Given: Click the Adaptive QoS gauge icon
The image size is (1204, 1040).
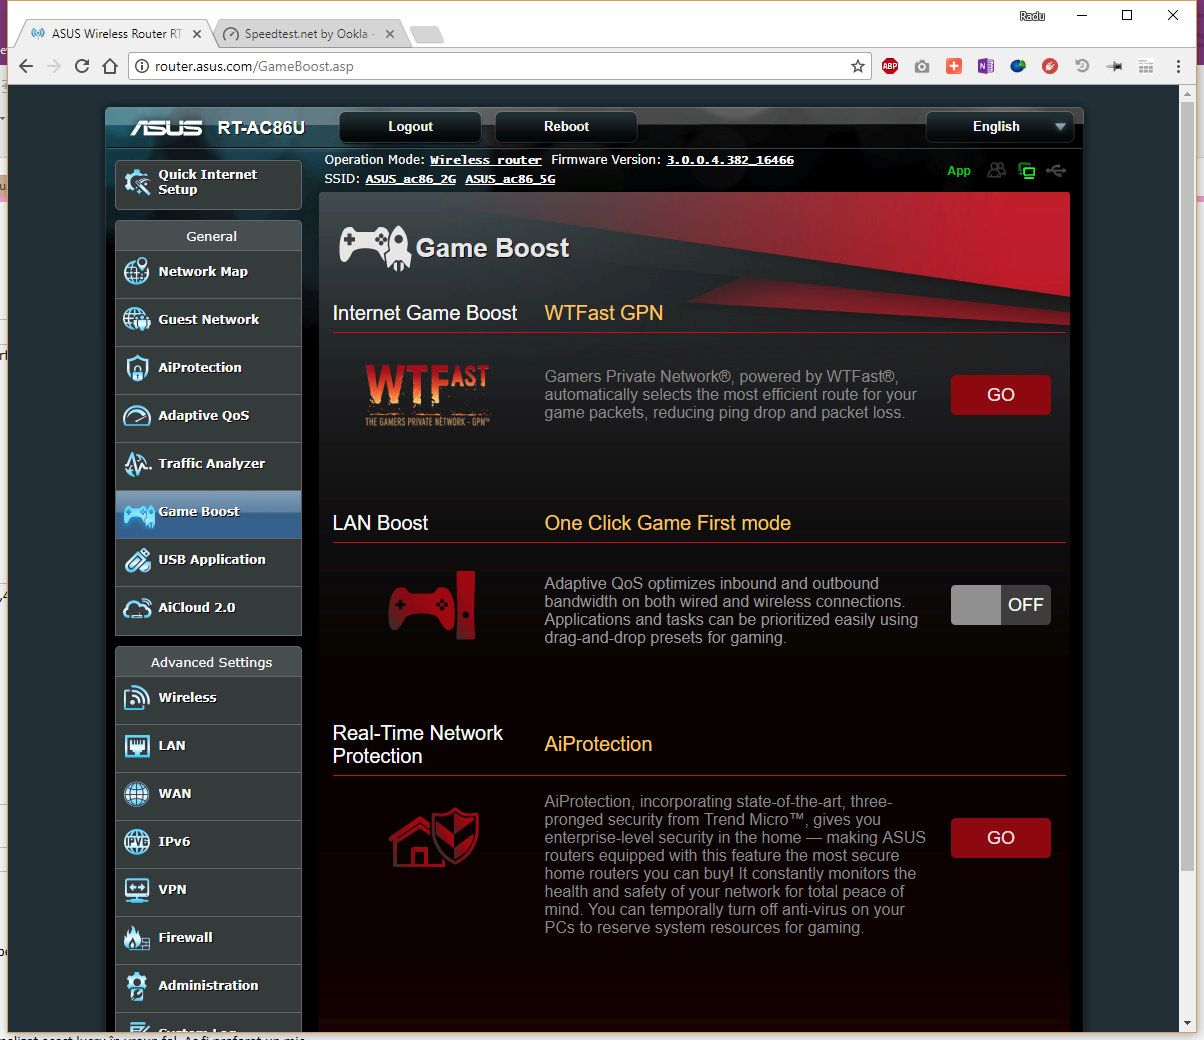Looking at the screenshot, I should pos(137,416).
